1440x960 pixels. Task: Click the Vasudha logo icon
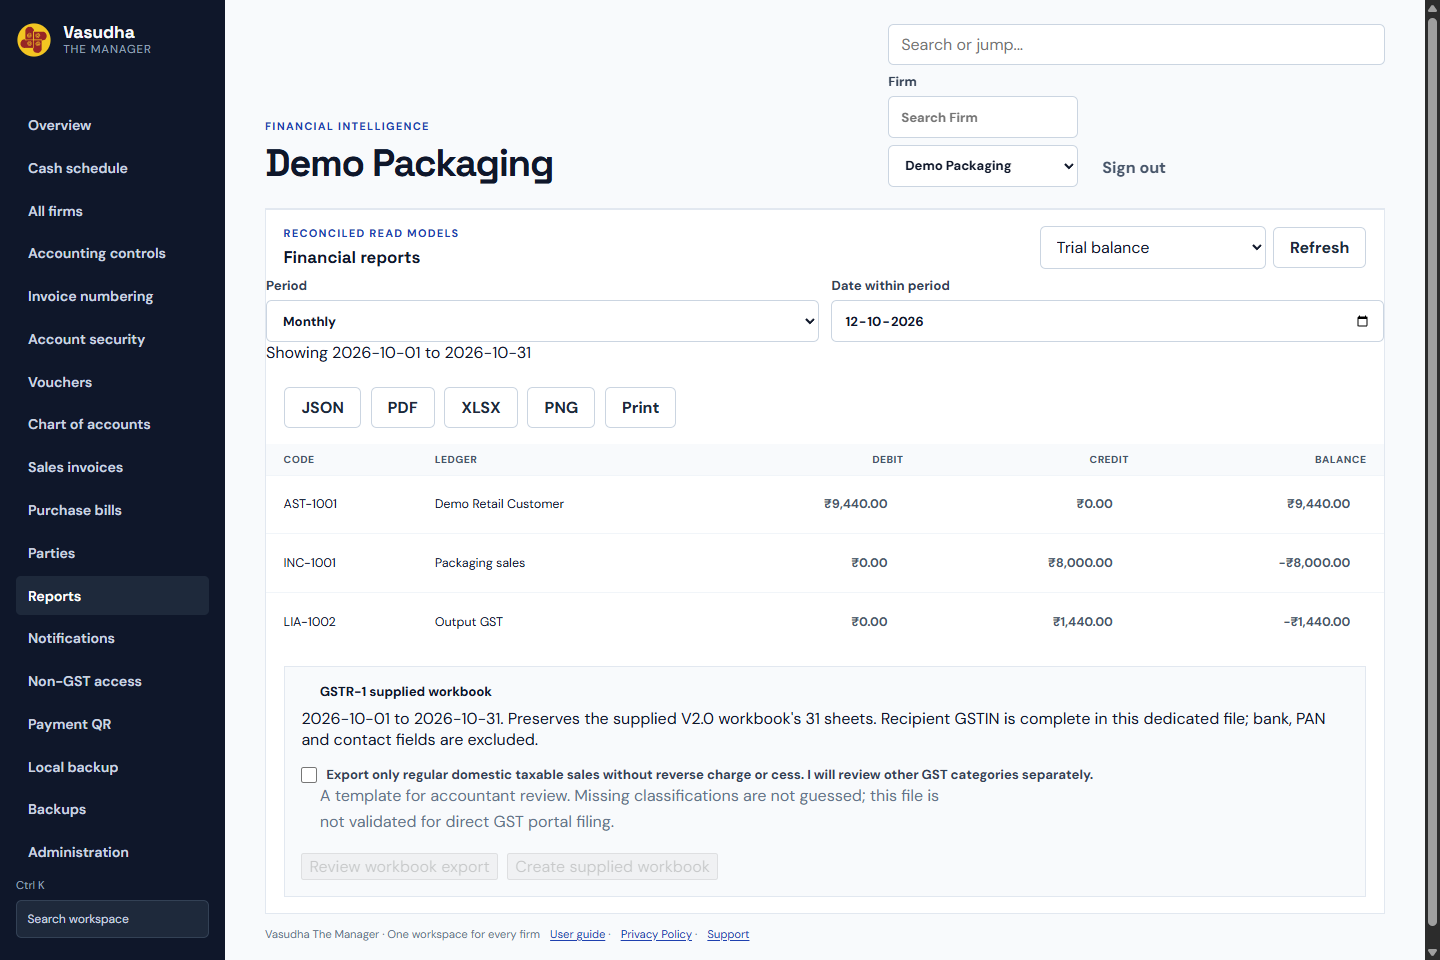(34, 40)
